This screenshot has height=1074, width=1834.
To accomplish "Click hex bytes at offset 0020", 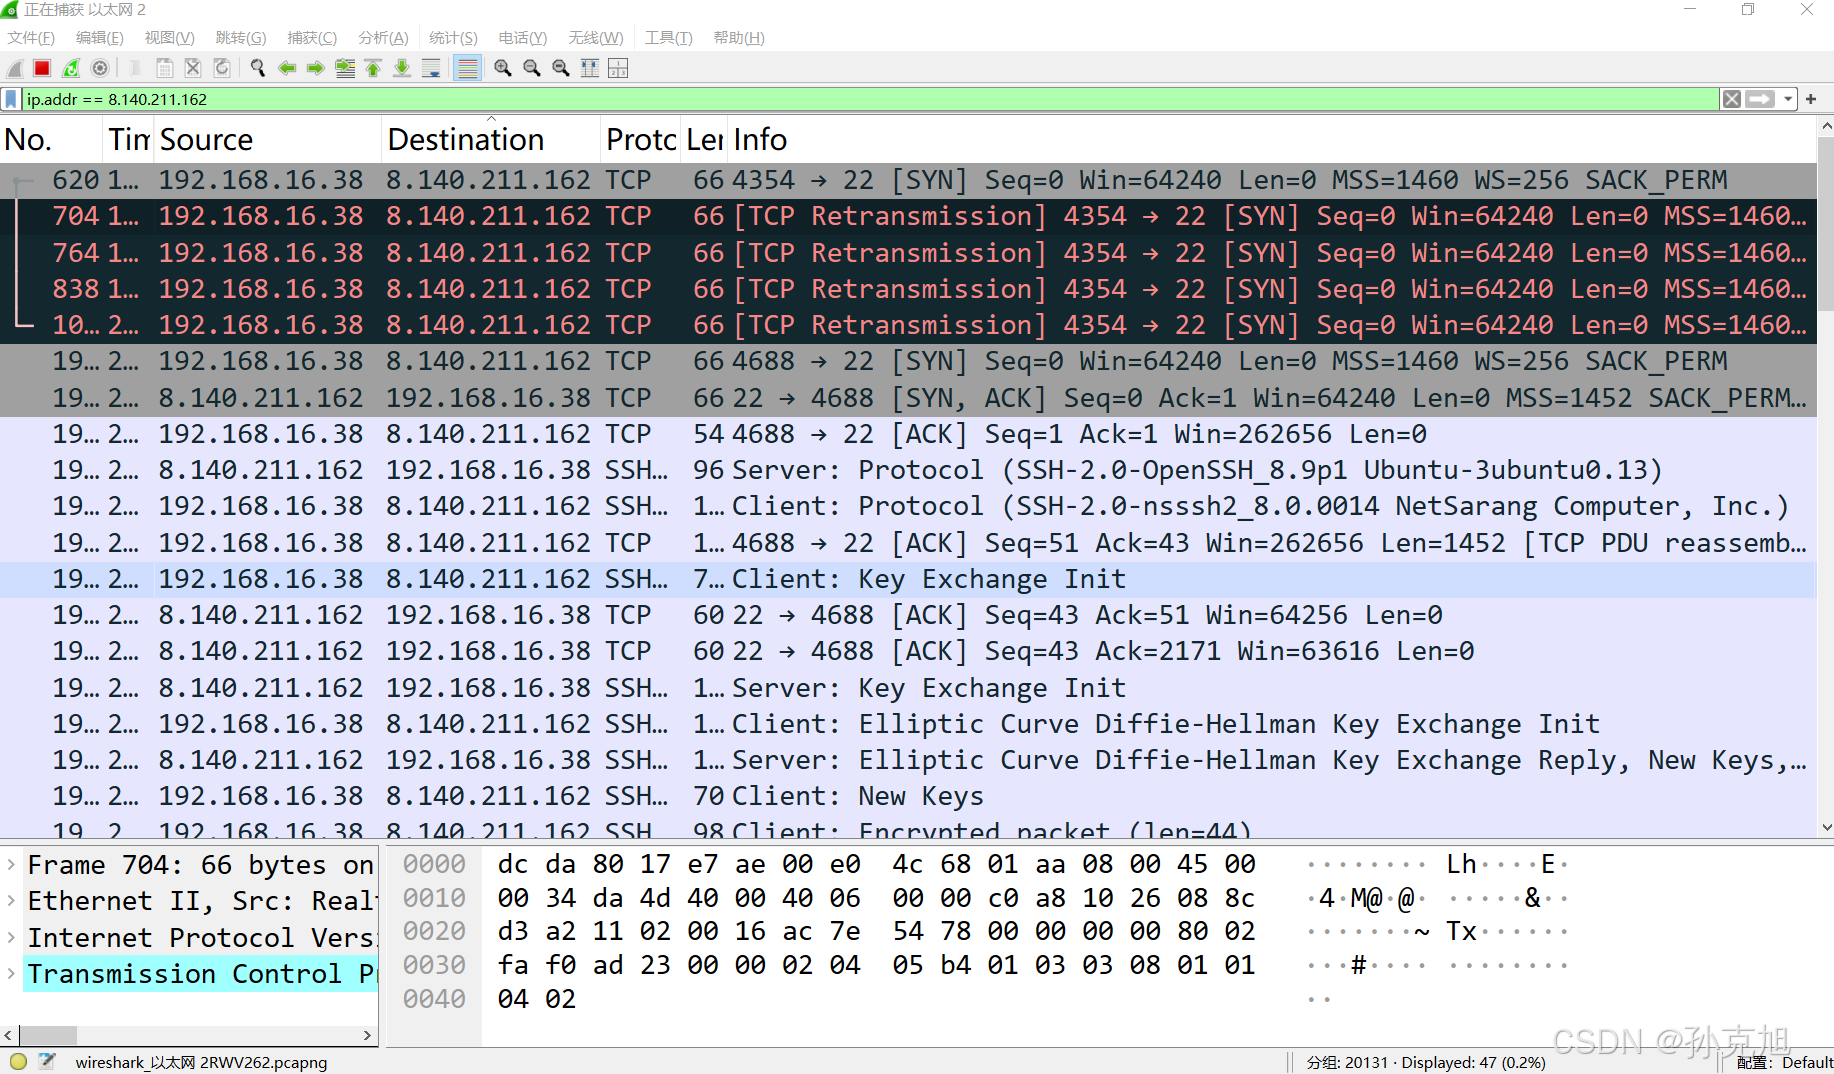I will point(875,931).
